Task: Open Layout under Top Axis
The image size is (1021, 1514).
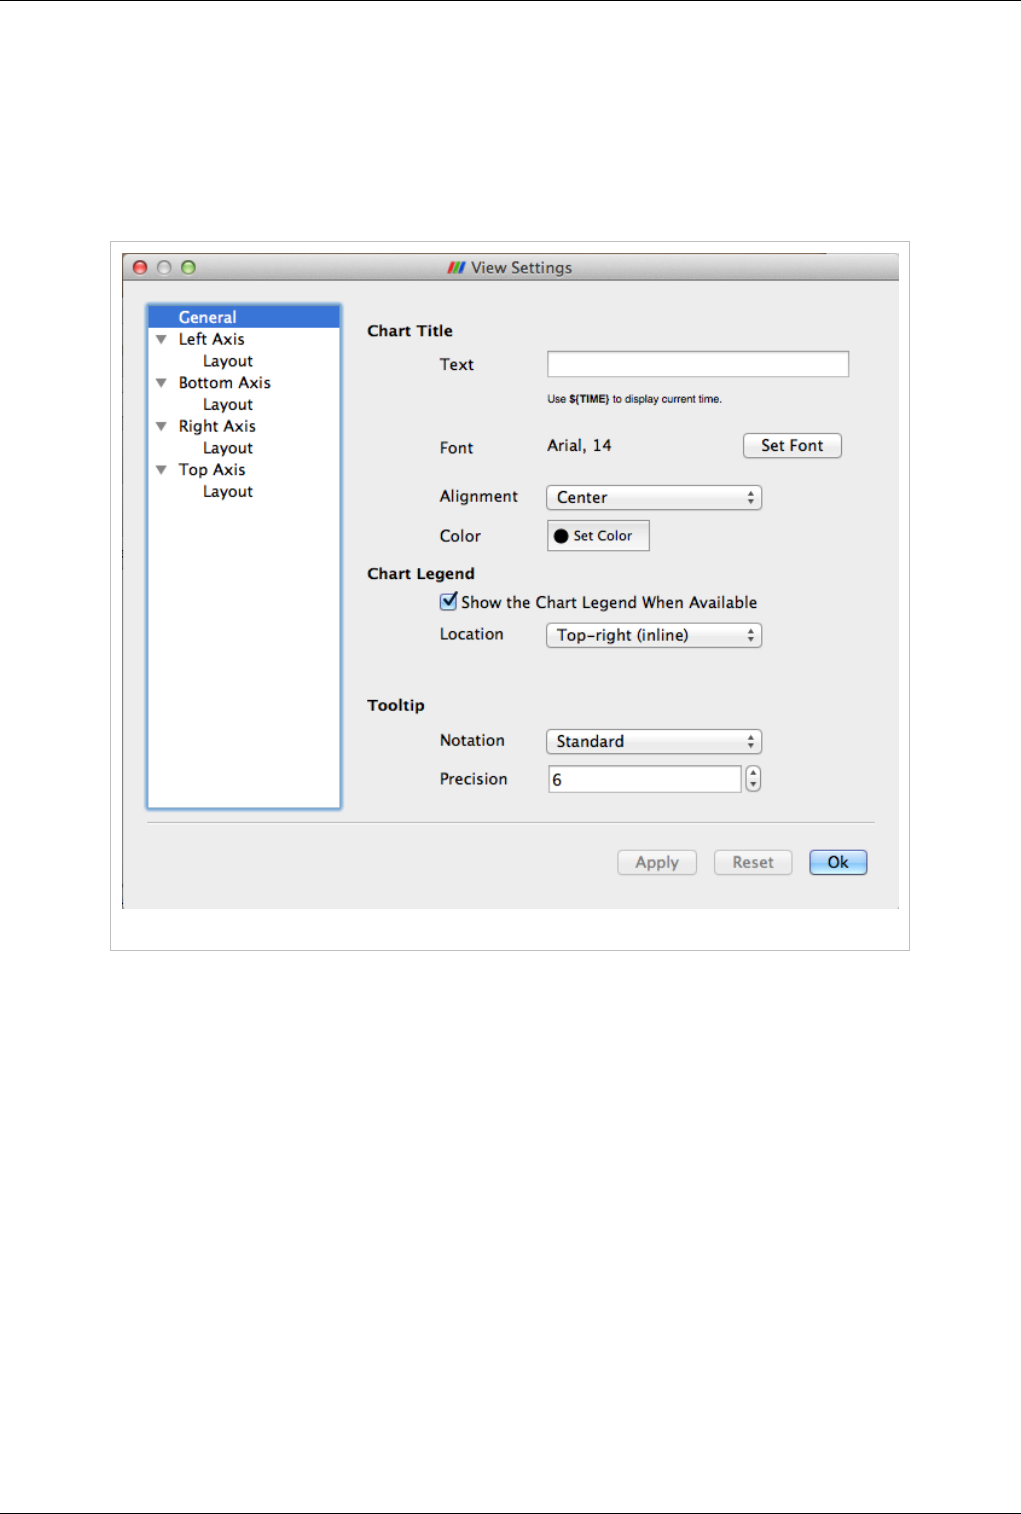Action: tap(228, 492)
